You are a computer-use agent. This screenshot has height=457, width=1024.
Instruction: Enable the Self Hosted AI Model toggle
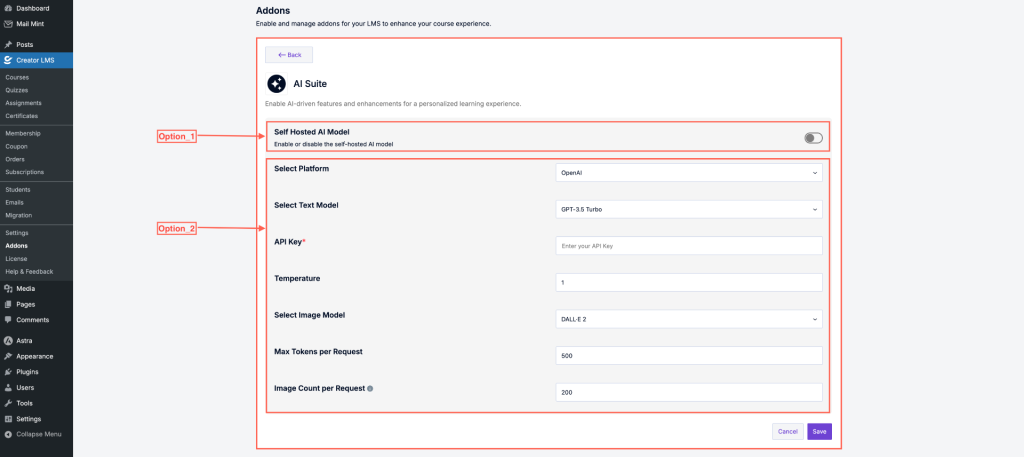[x=813, y=137]
